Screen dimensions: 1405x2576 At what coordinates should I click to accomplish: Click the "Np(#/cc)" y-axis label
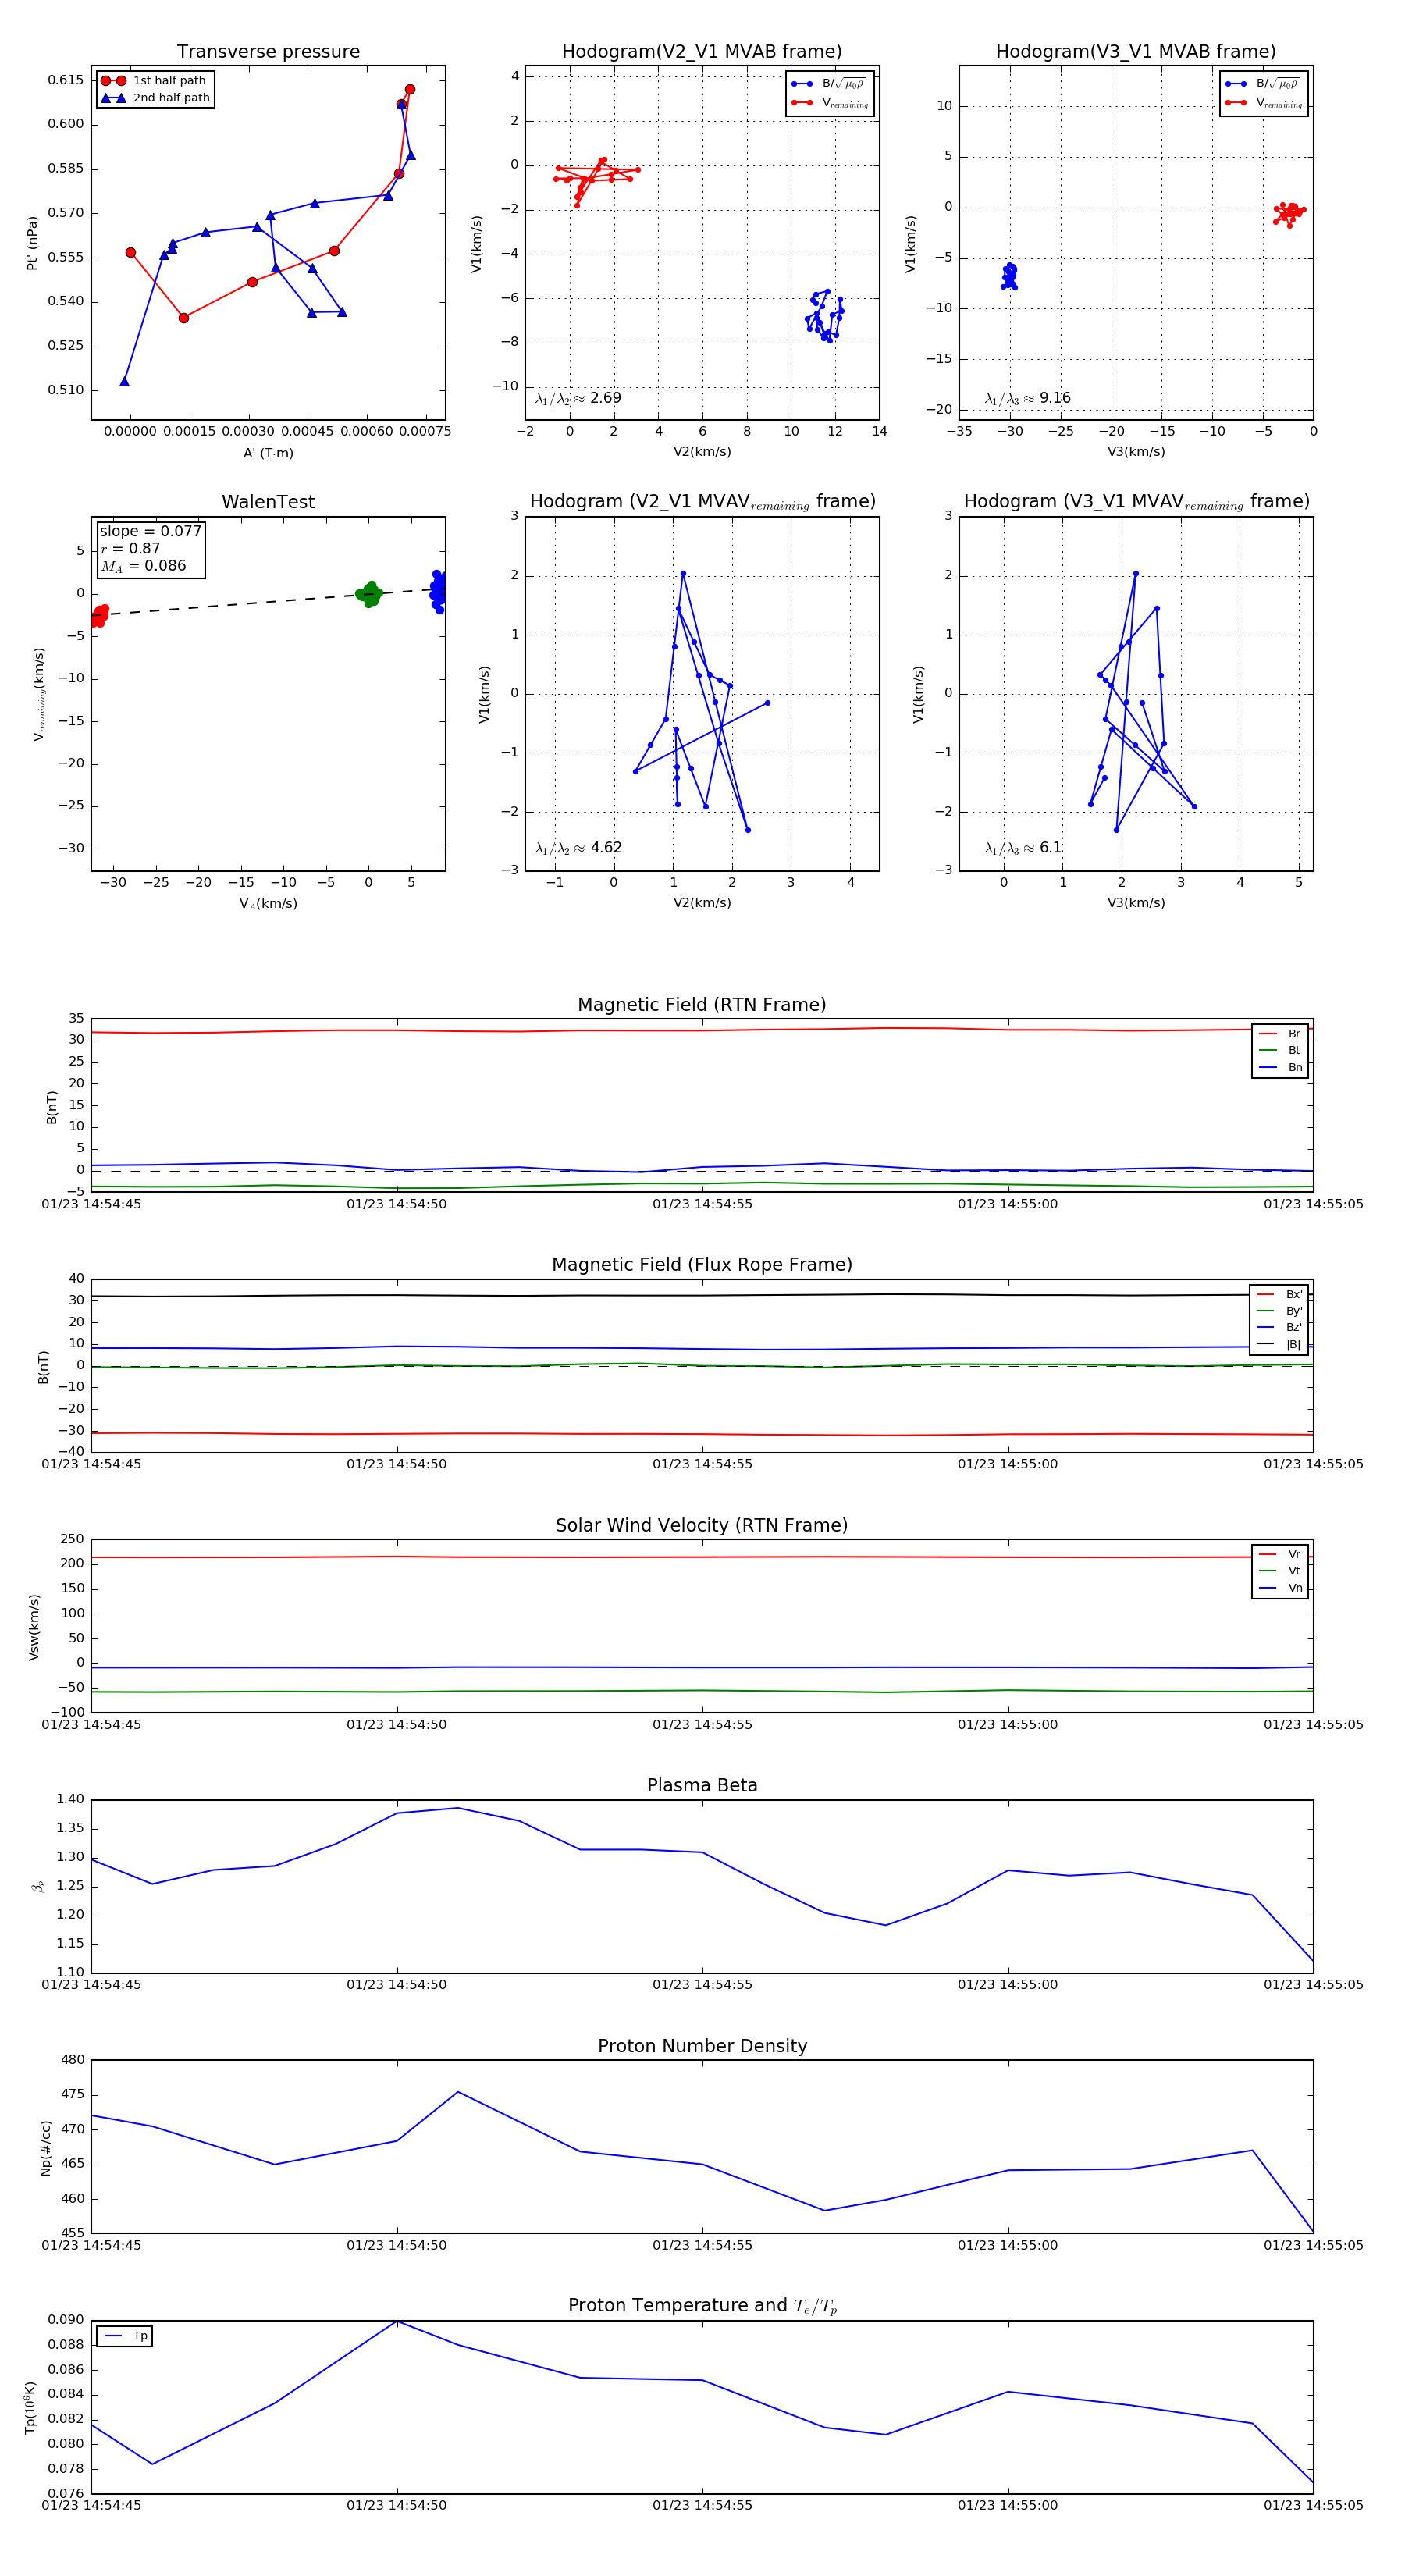(x=45, y=2147)
